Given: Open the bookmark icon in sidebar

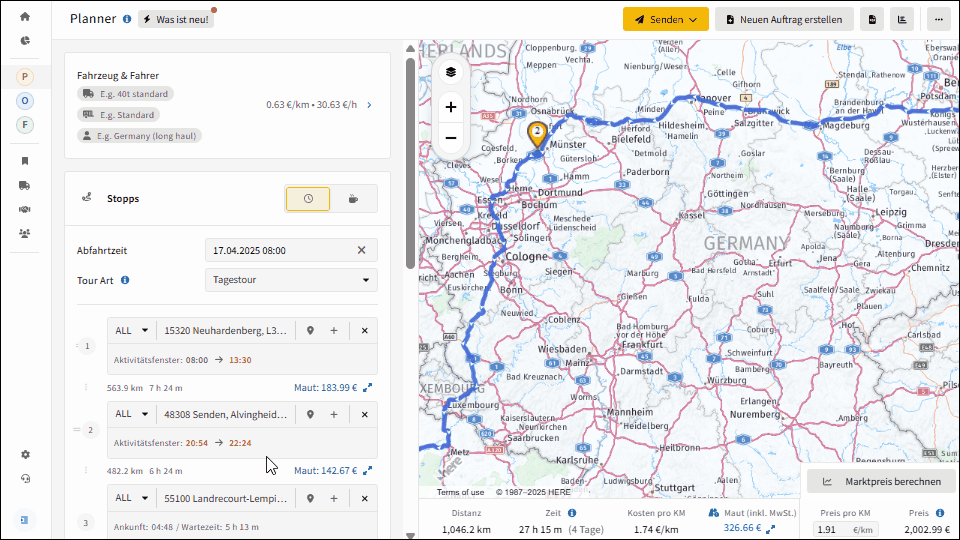Looking at the screenshot, I should pos(24,161).
